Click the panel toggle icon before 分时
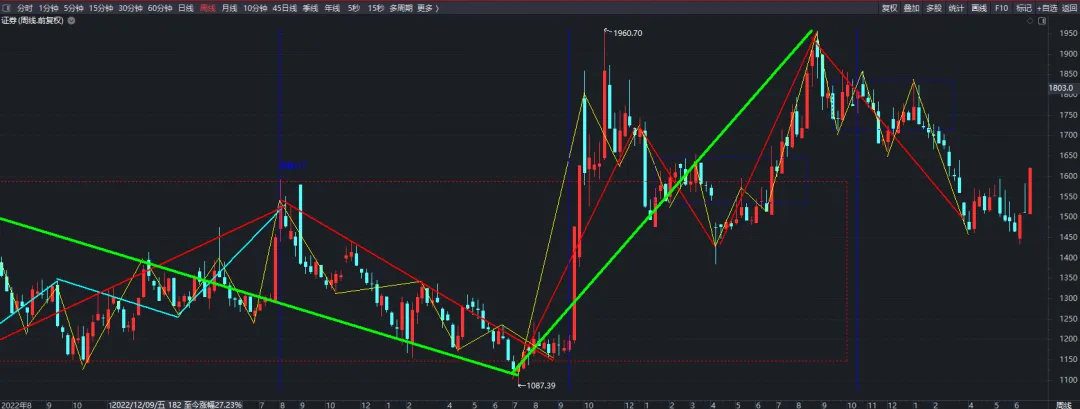 click(7, 8)
